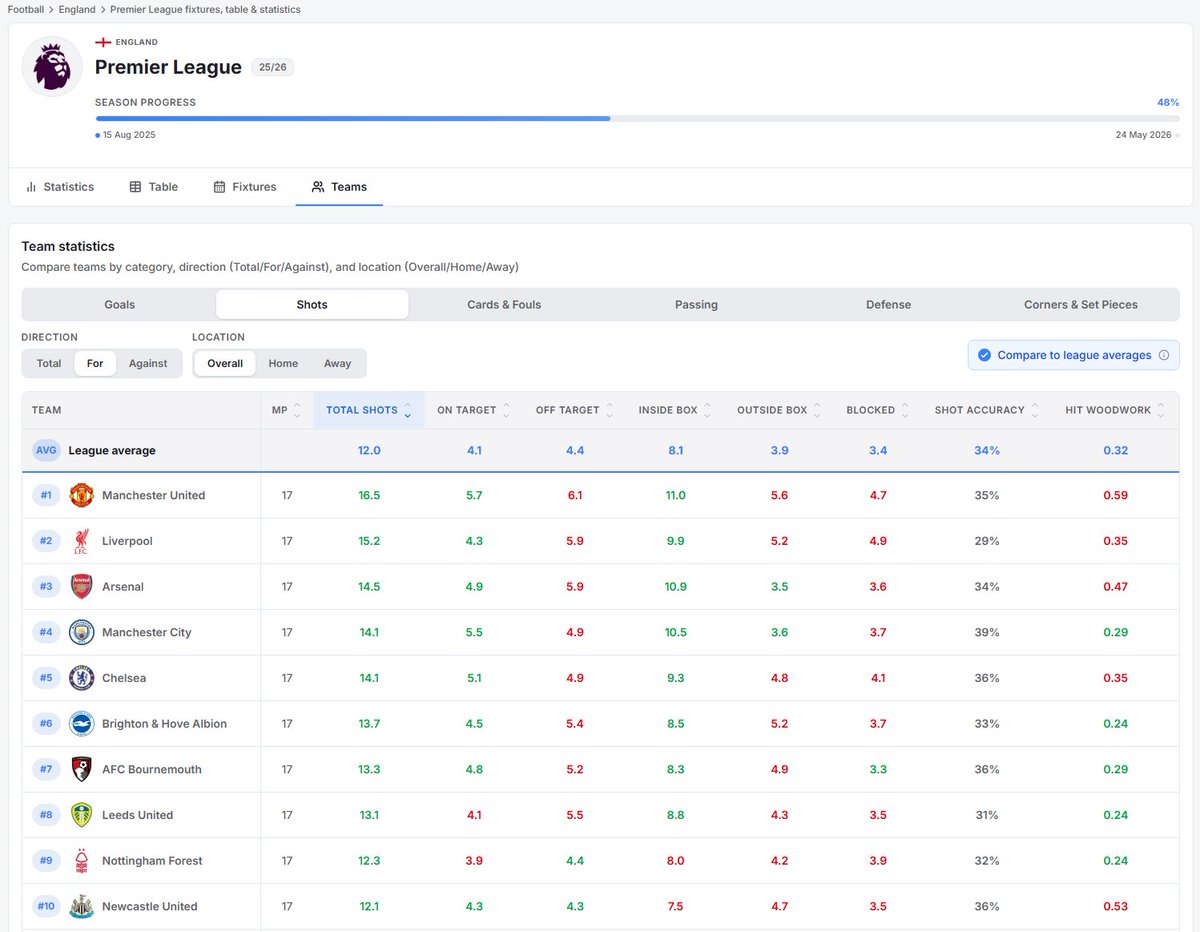Click the Chelsea club crest
This screenshot has height=932, width=1200.
[x=81, y=678]
